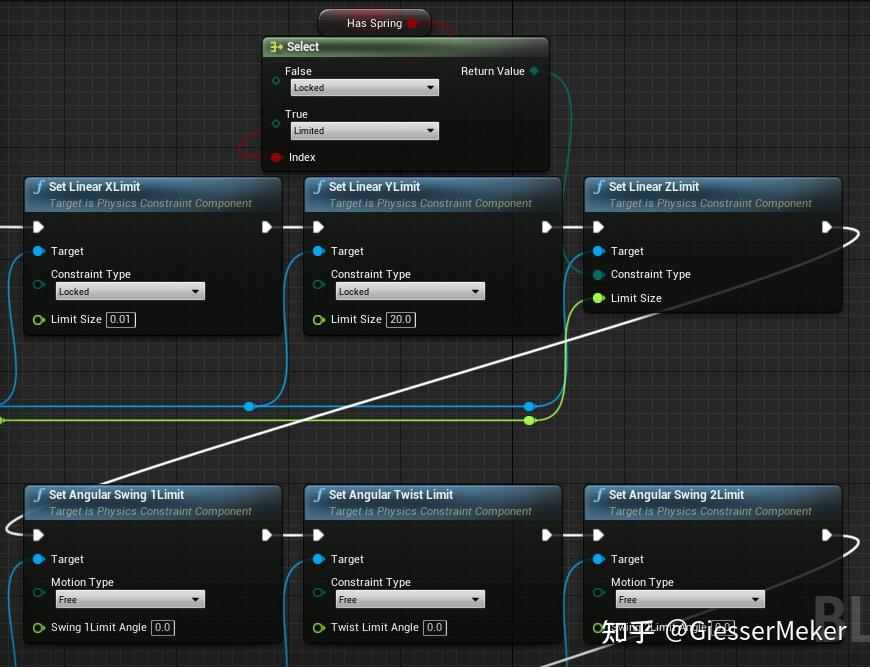
Task: Click the green Limit Size pin on Set Linear ZLimit
Action: click(597, 298)
